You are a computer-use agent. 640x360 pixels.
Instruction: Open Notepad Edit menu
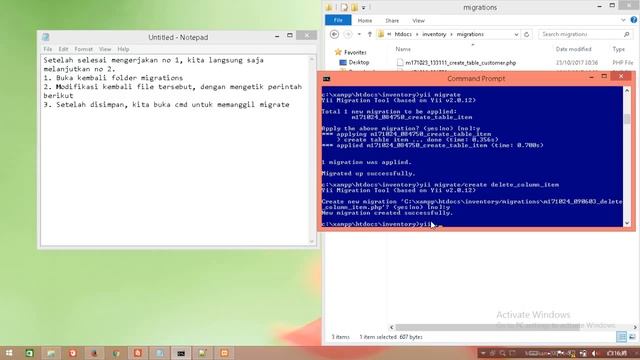point(63,49)
